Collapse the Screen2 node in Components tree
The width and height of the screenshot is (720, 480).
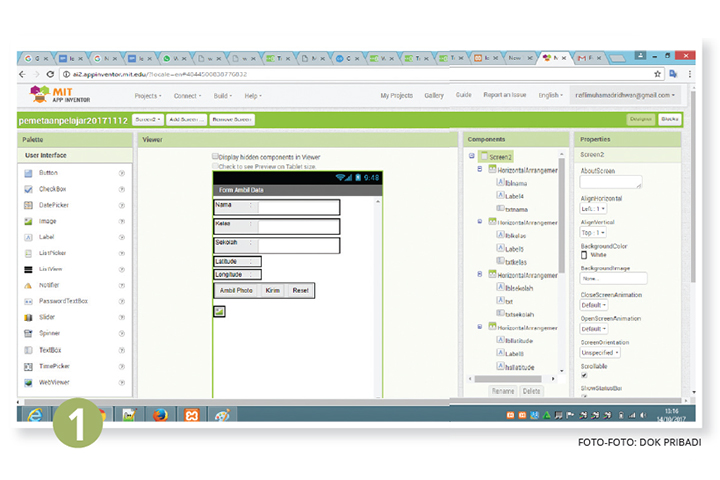(x=471, y=157)
